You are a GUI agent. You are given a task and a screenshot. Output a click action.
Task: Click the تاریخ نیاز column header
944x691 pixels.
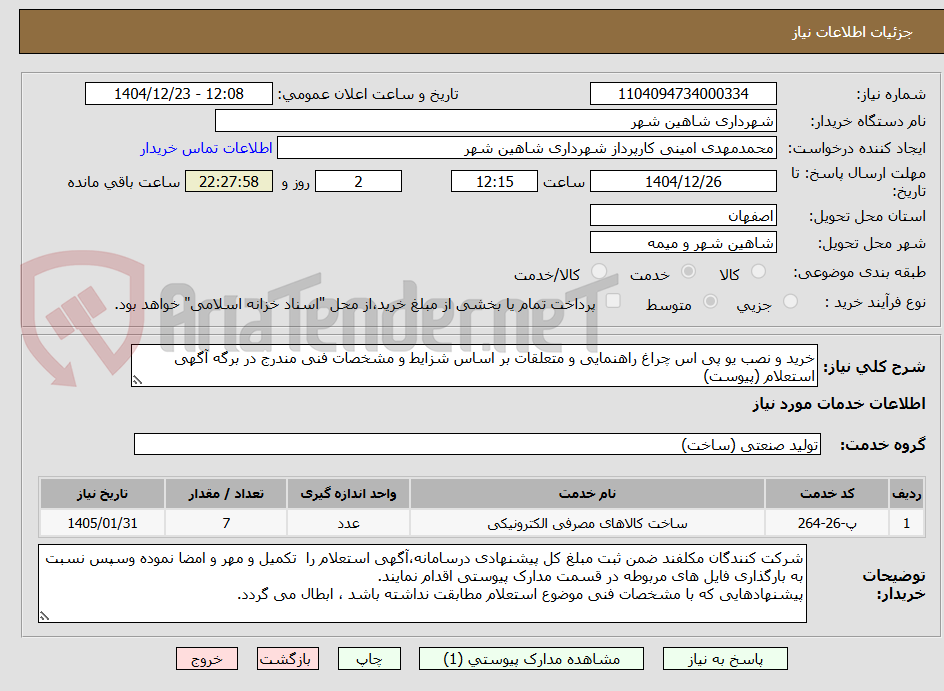[102, 494]
